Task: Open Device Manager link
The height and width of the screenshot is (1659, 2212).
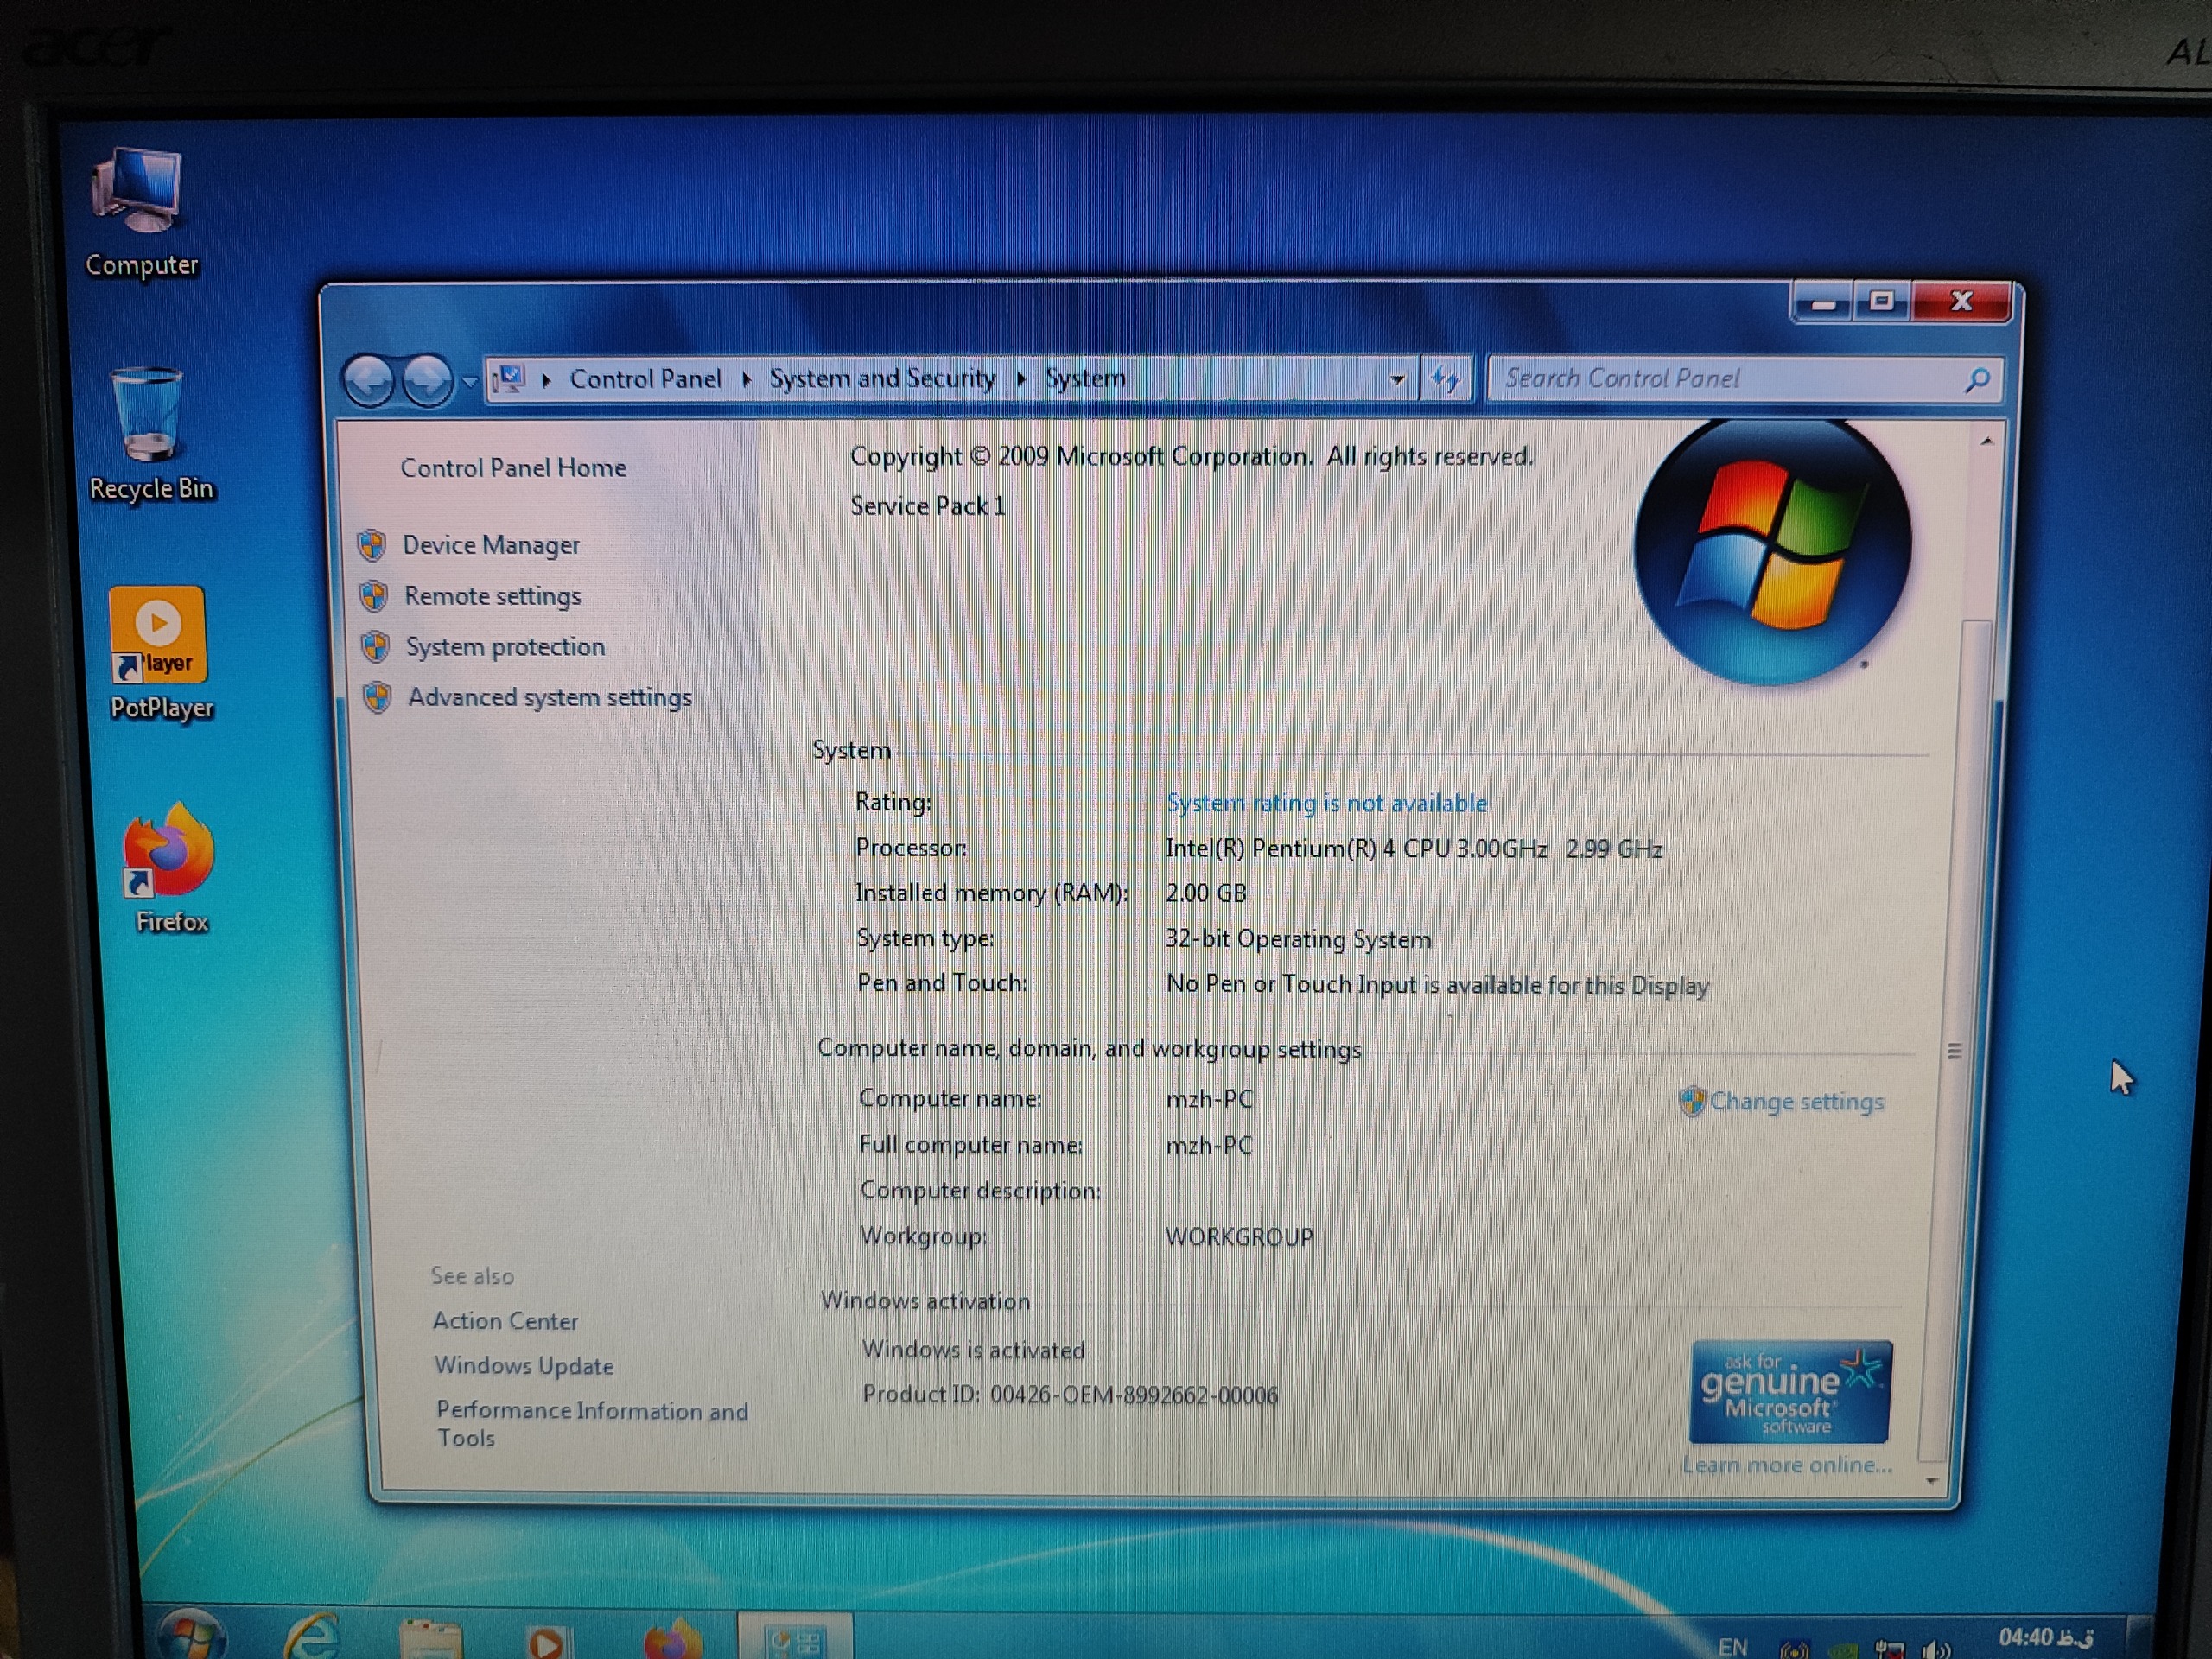Action: (490, 545)
